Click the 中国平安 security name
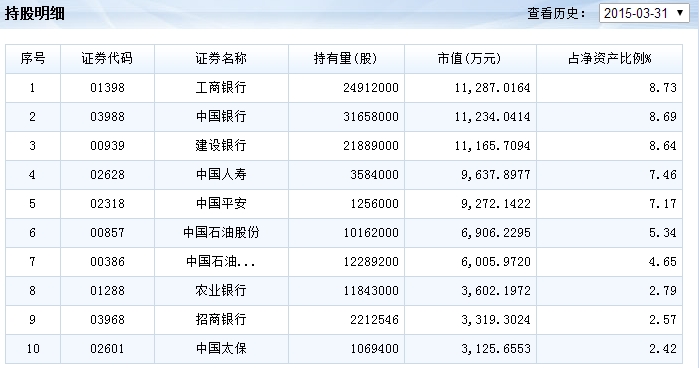The image size is (699, 368). pos(221,203)
